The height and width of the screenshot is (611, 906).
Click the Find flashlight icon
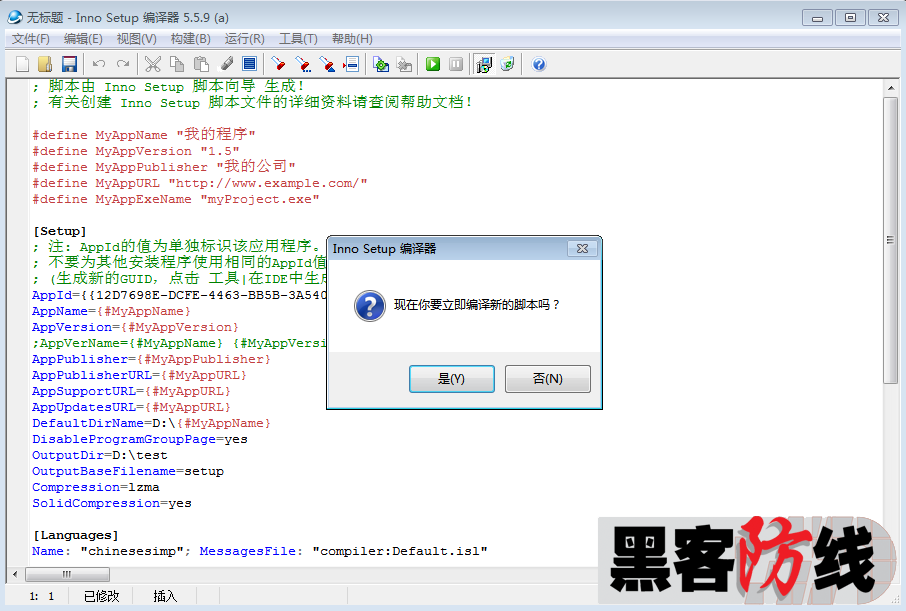click(x=279, y=64)
